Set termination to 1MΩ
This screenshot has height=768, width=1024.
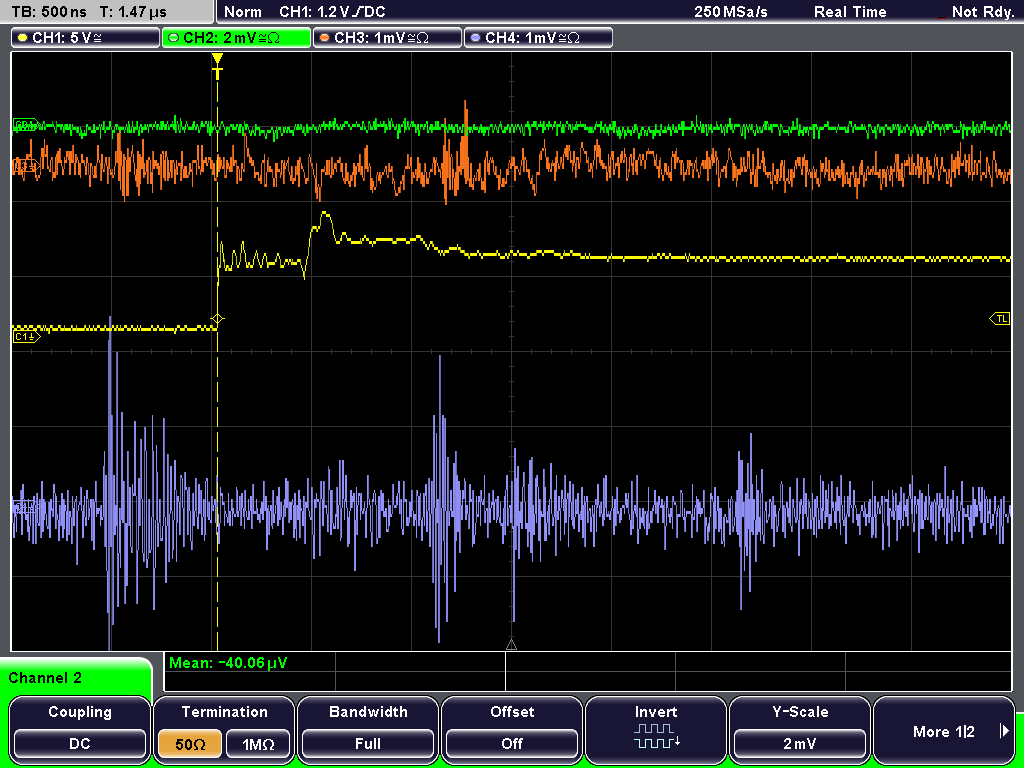tap(258, 744)
